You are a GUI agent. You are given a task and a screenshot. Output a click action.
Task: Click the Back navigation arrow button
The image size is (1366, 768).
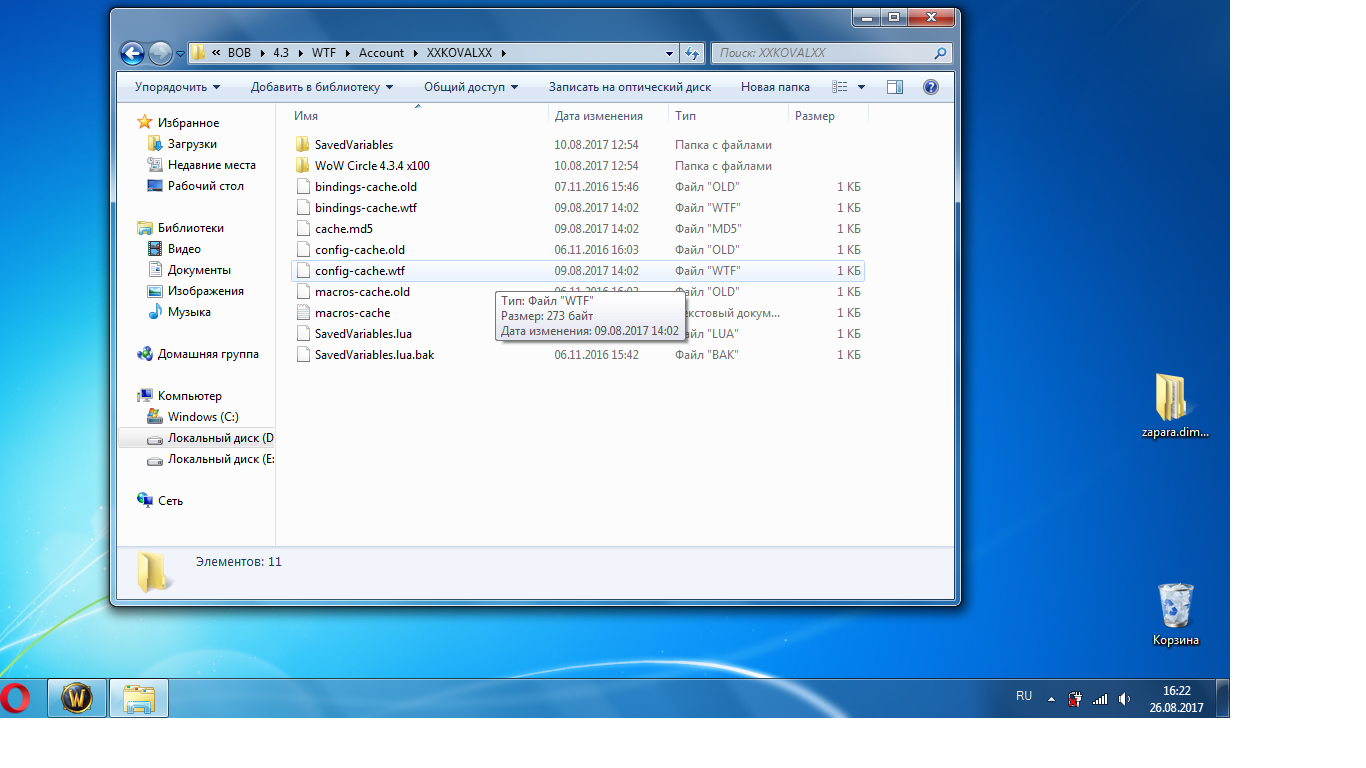pyautogui.click(x=132, y=53)
